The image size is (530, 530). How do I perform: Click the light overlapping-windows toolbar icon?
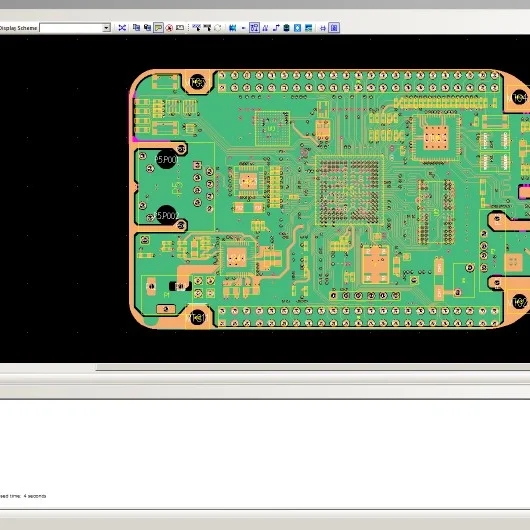click(x=136, y=28)
